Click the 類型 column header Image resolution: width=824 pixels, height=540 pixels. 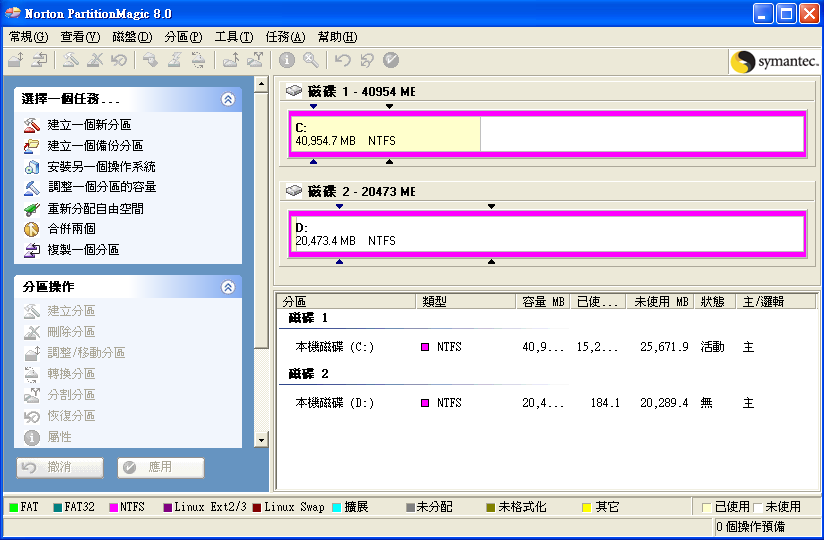point(466,302)
